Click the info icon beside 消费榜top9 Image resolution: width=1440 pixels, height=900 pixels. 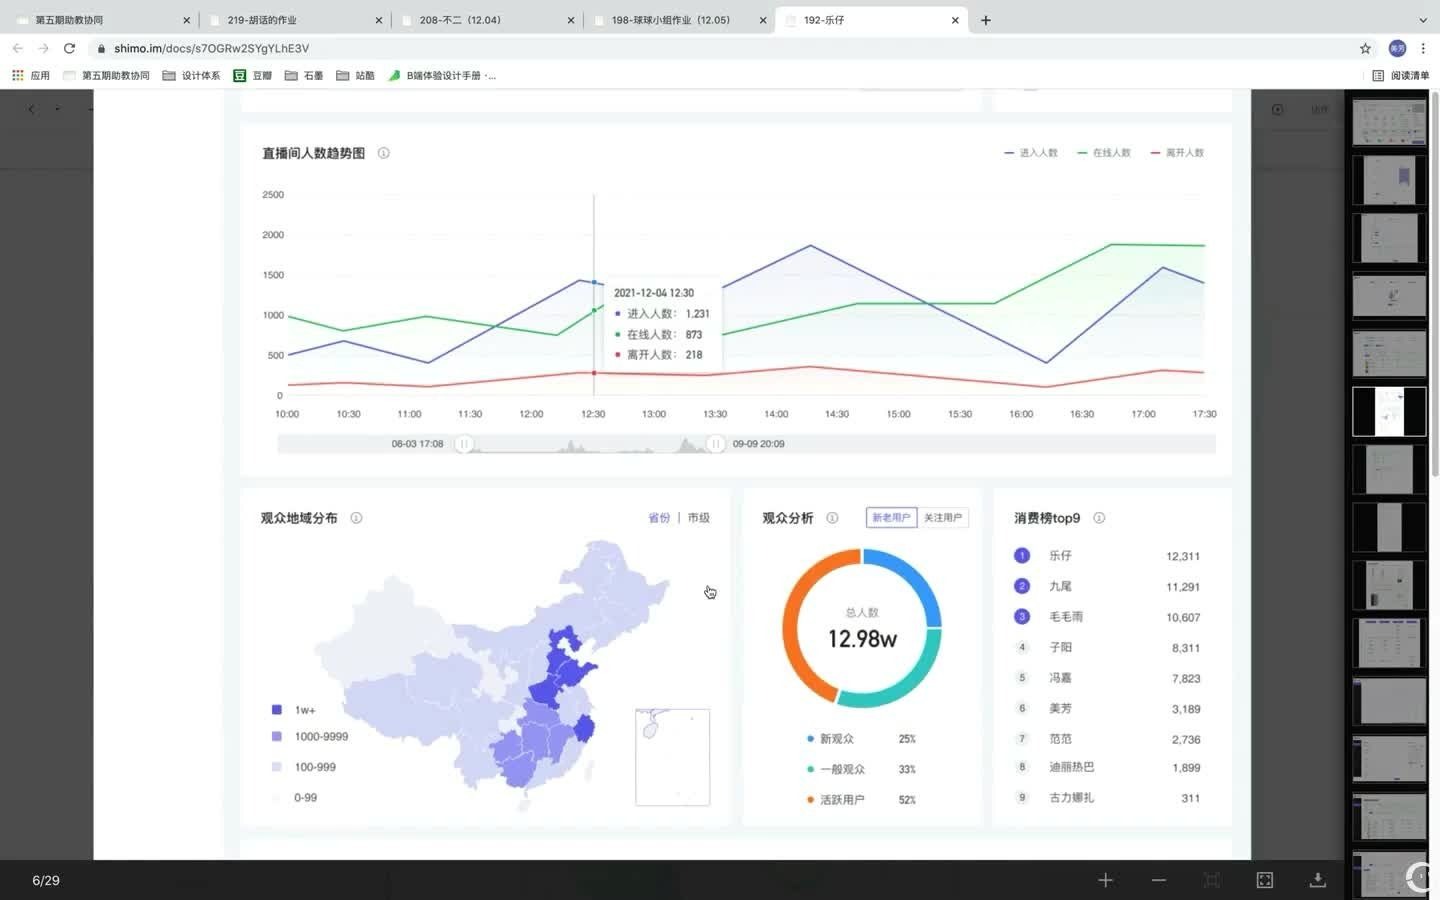[x=1099, y=518]
